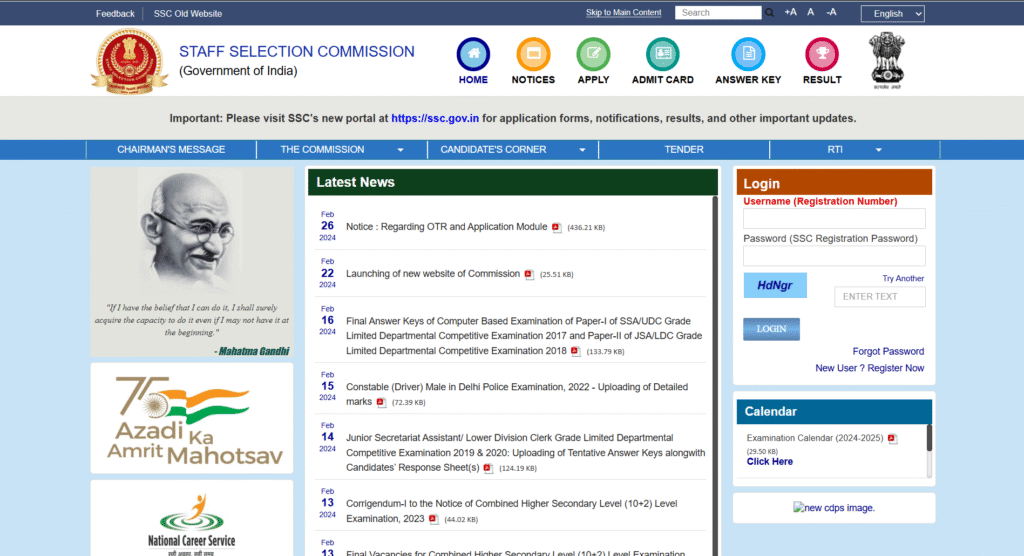Open Candidate's Corner menu item
Image resolution: width=1024 pixels, height=556 pixels.
[x=493, y=150]
